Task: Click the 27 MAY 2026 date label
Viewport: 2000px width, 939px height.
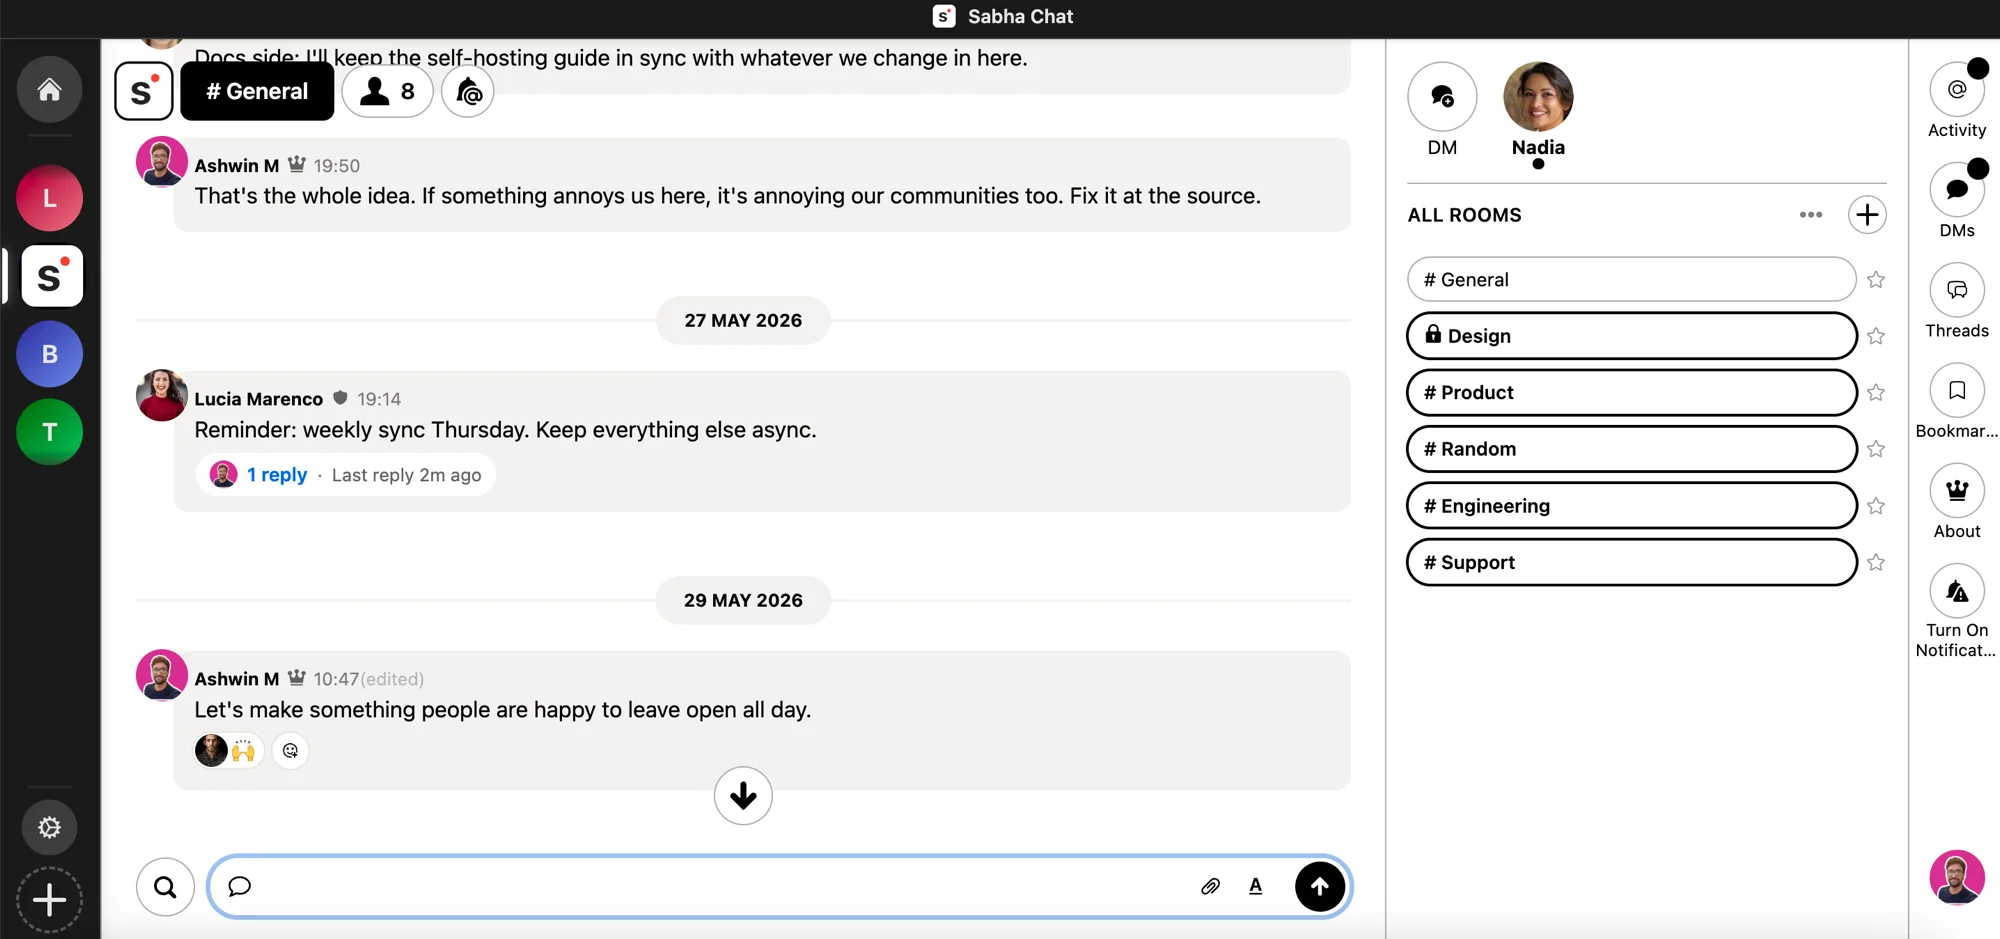Action: pyautogui.click(x=743, y=321)
